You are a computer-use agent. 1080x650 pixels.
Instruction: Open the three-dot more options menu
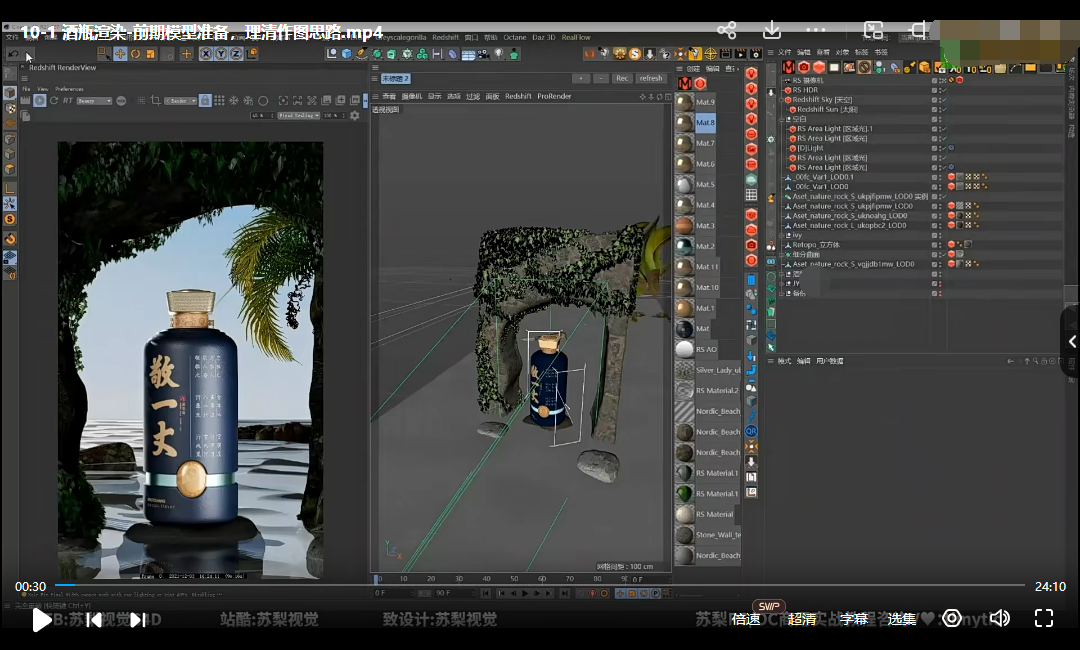point(816,30)
